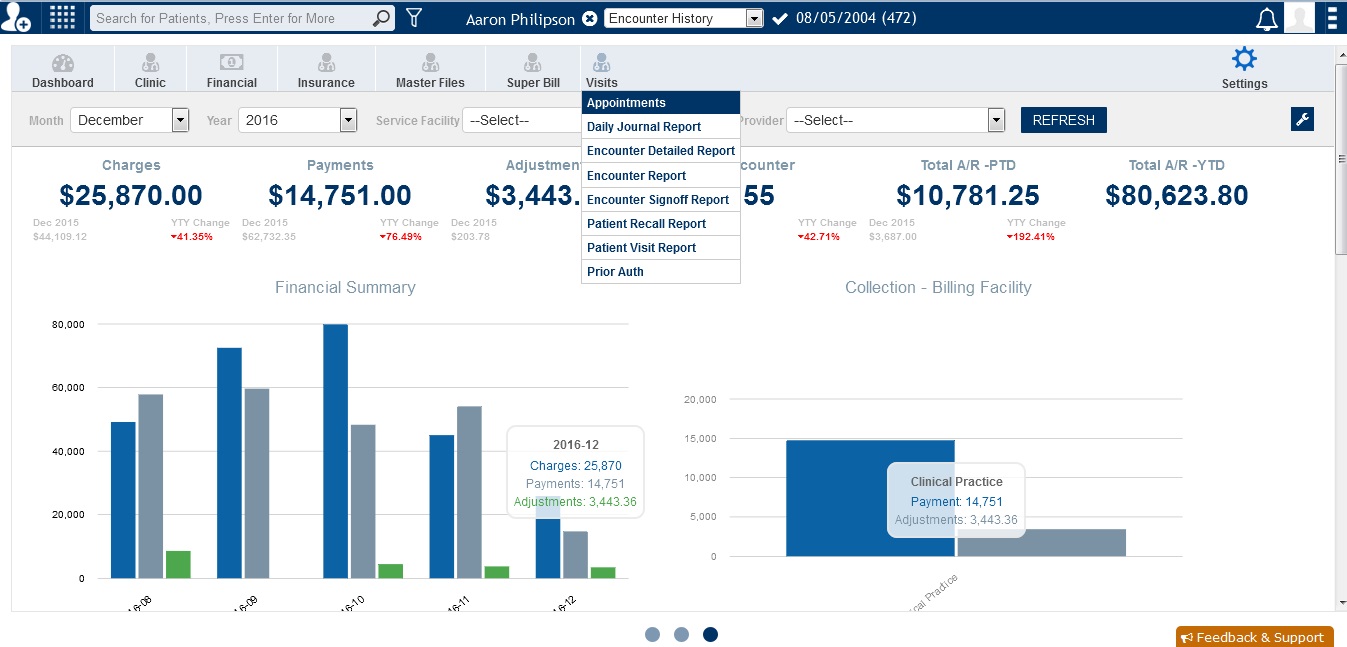The image size is (1347, 647).
Task: Open the apps grid icon
Action: click(62, 17)
